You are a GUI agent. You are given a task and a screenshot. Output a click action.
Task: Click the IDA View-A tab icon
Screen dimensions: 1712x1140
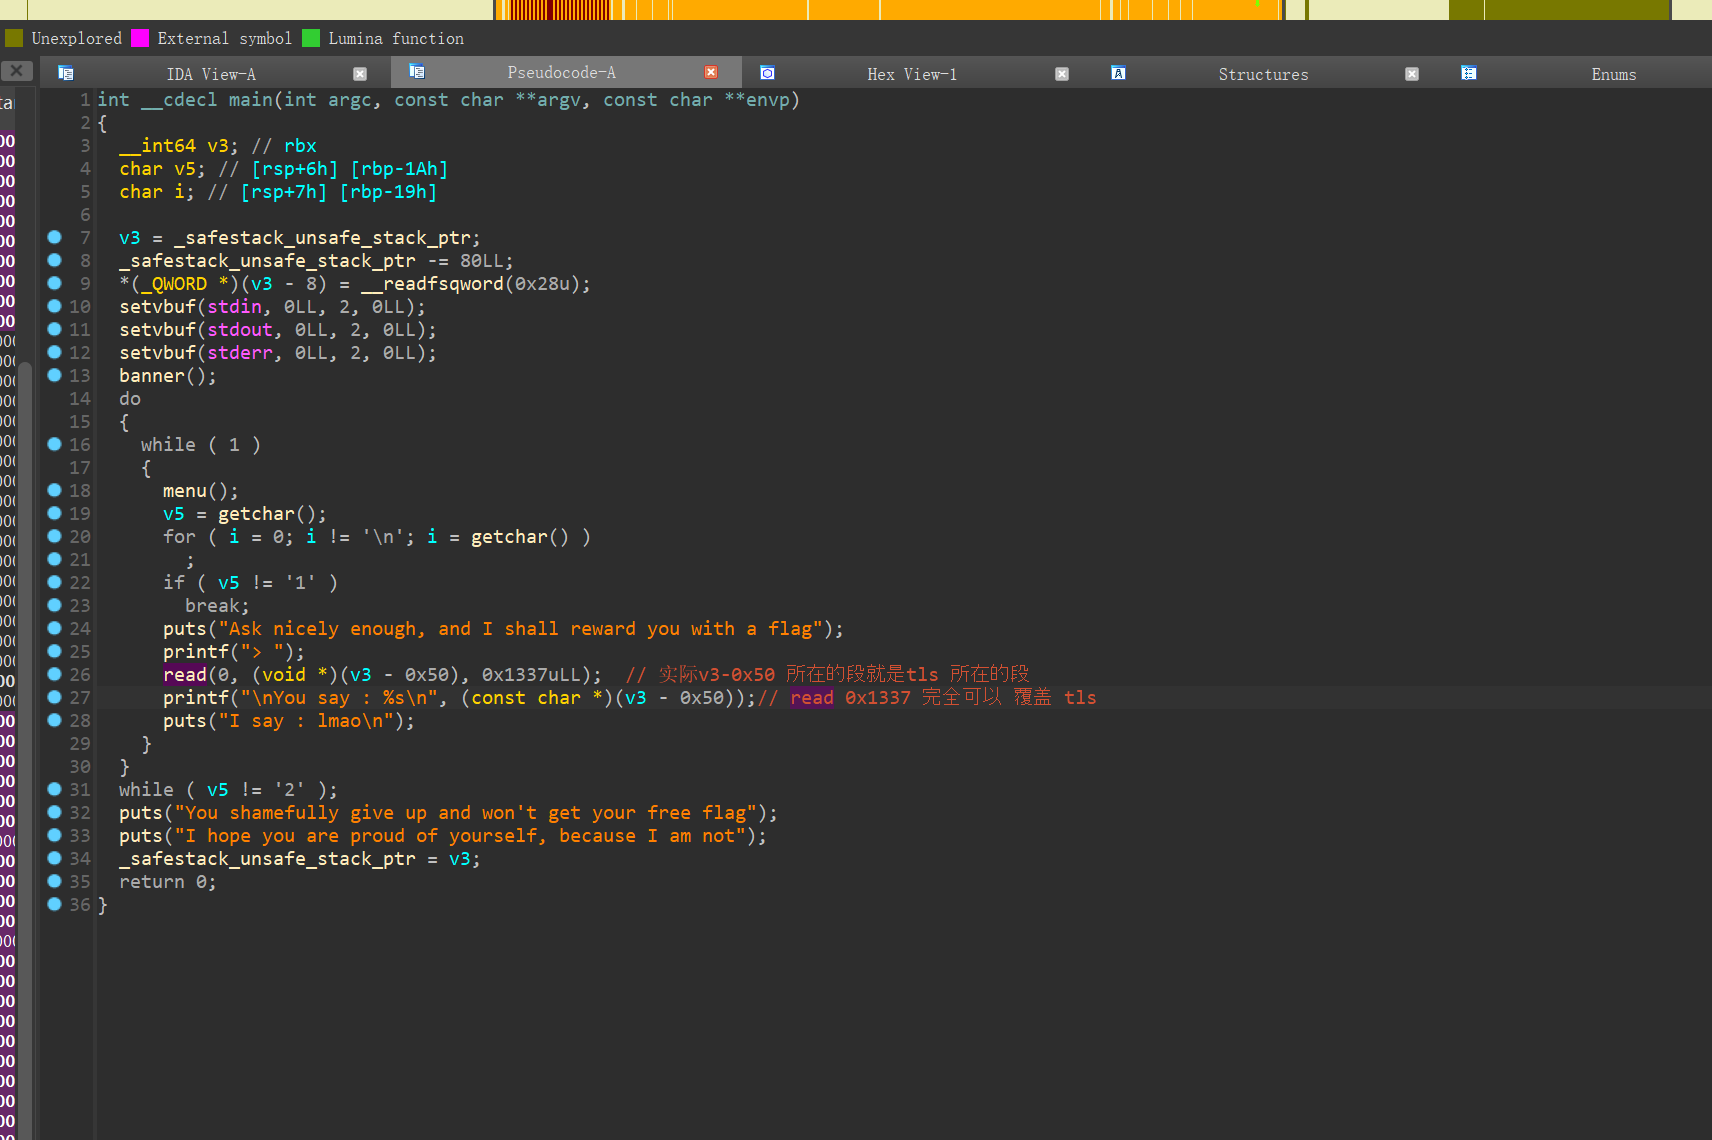tap(66, 73)
